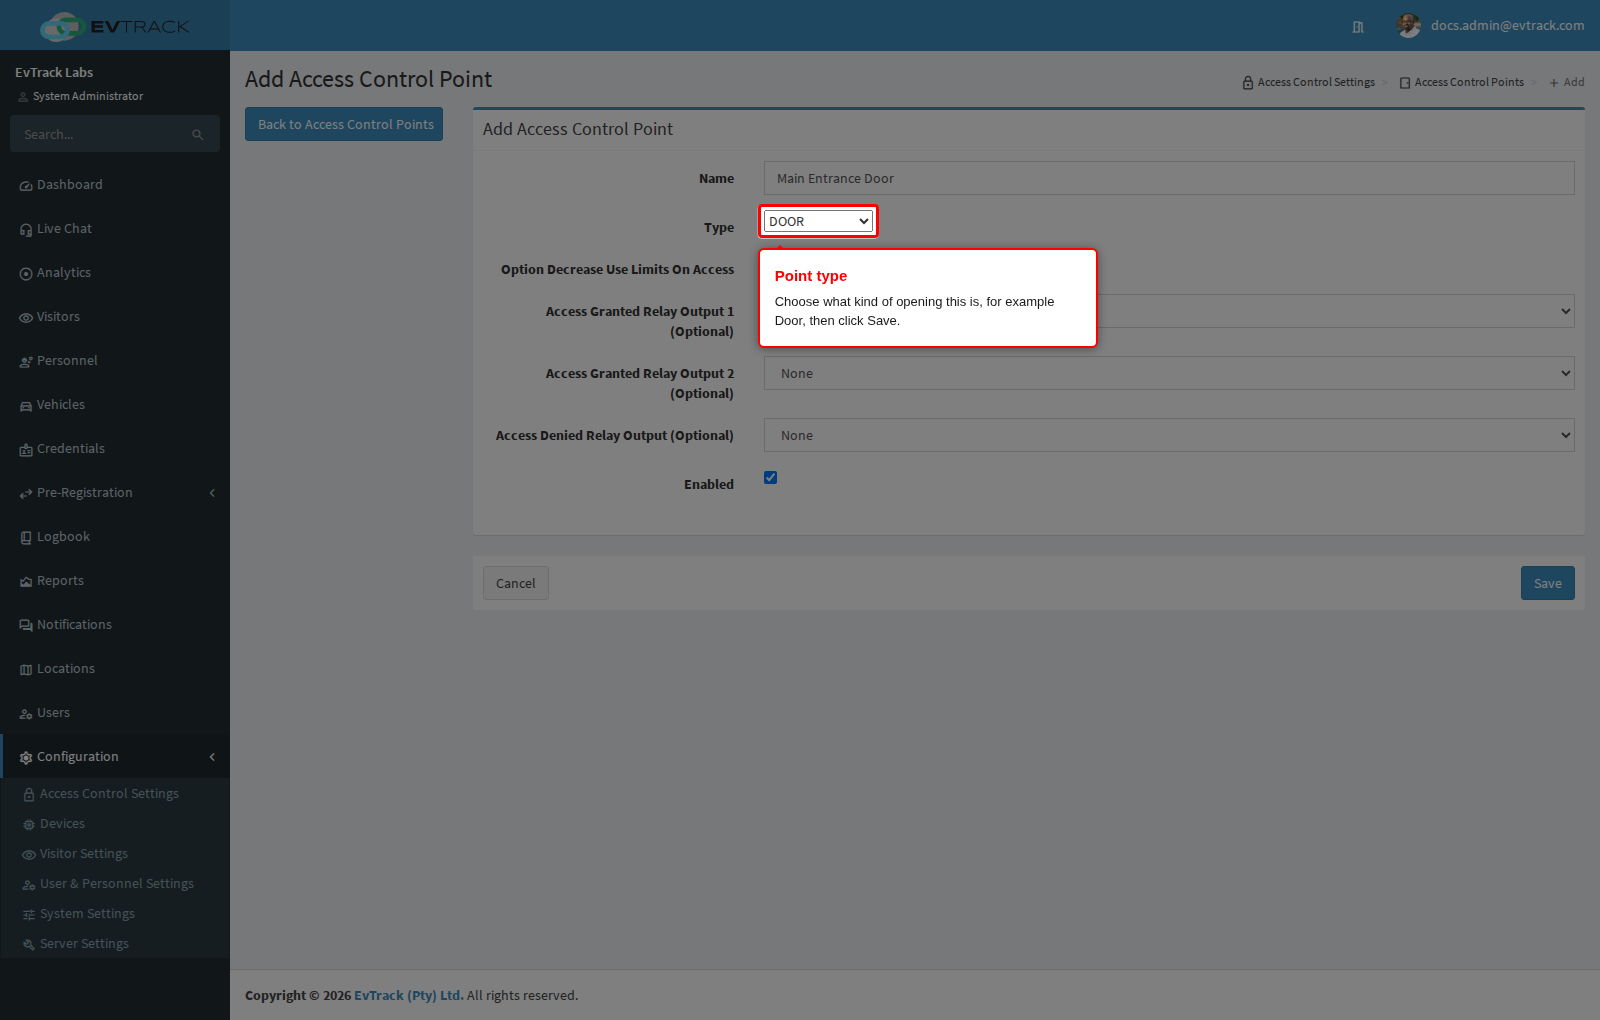1600x1020 pixels.
Task: Open Access Granted Relay Output 2 dropdown
Action: [x=1169, y=373]
